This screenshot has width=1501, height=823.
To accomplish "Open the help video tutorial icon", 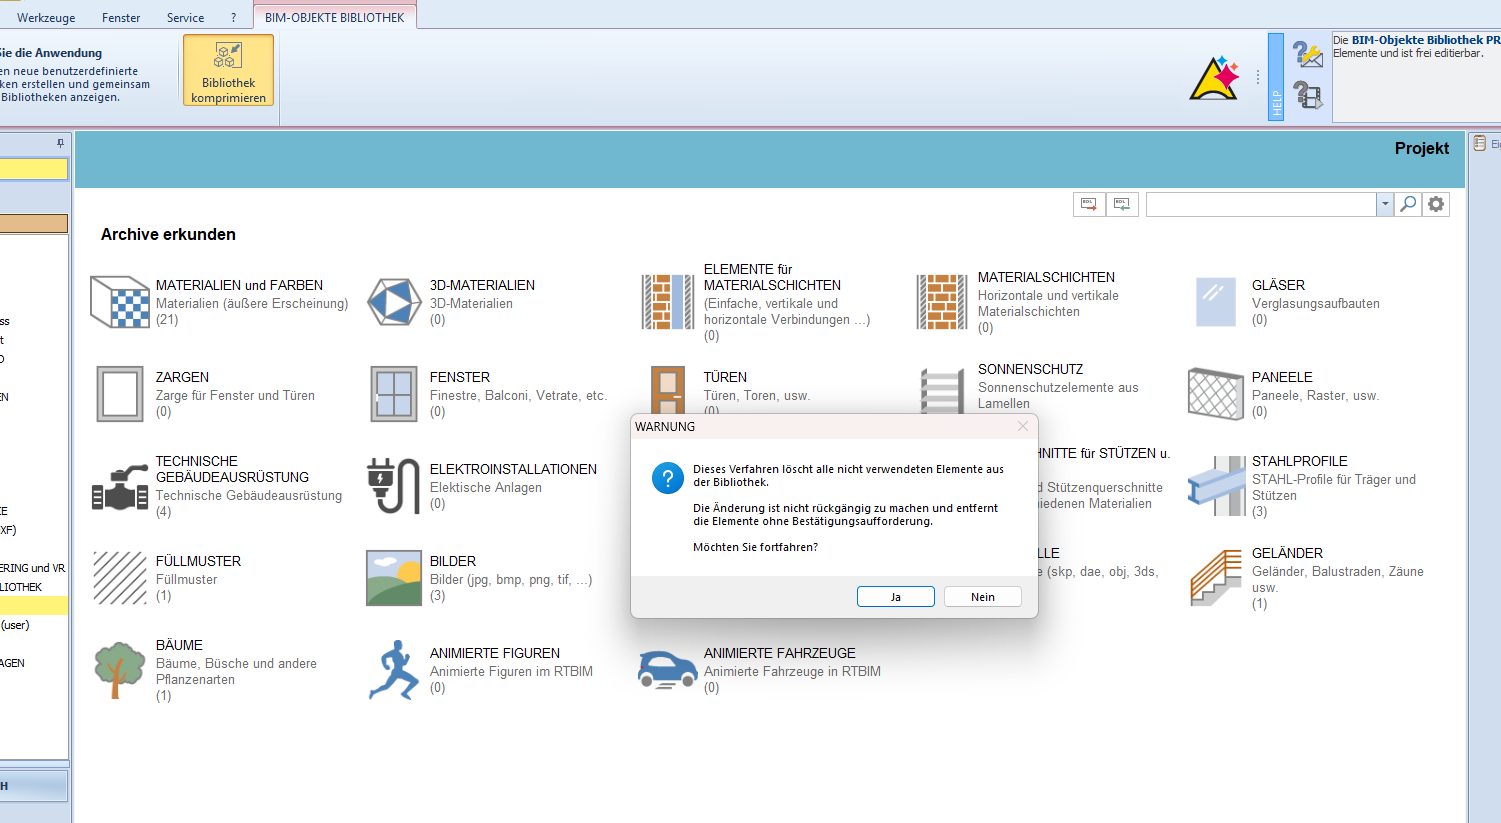I will tap(1307, 95).
